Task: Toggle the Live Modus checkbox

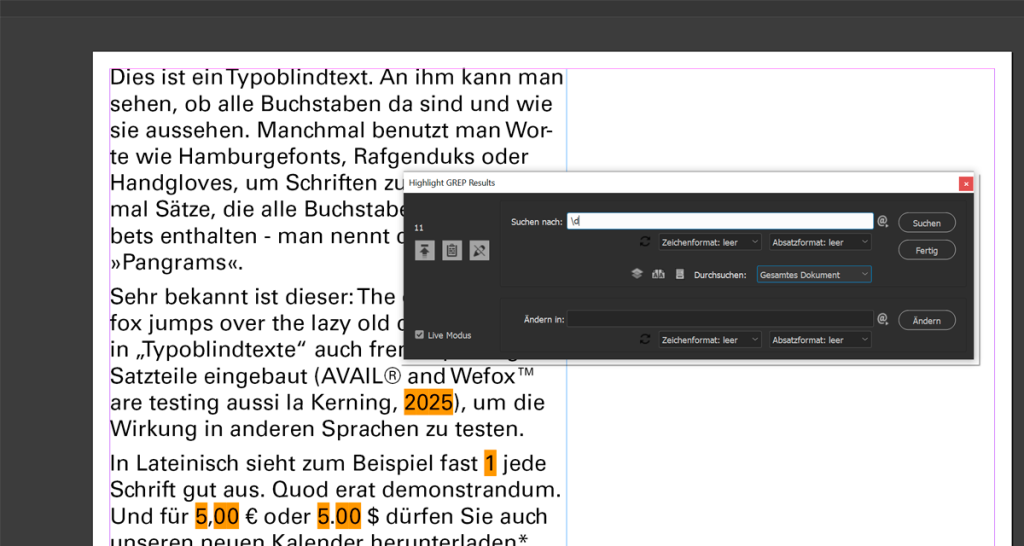Action: 419,335
